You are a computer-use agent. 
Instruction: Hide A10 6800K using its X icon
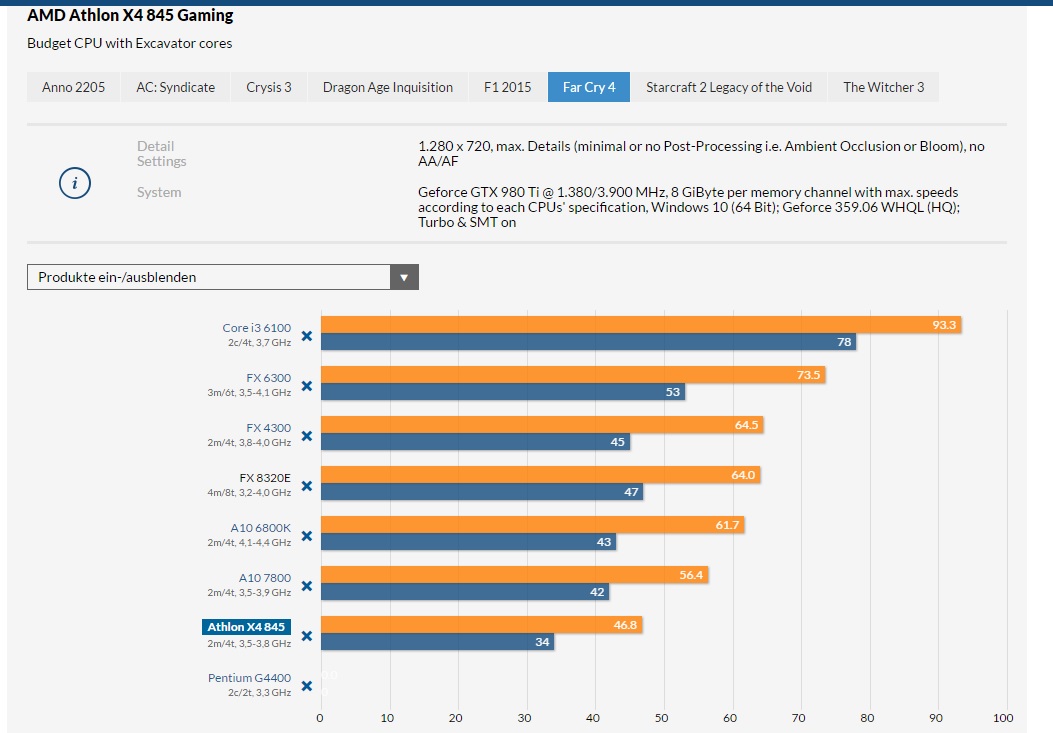[307, 536]
